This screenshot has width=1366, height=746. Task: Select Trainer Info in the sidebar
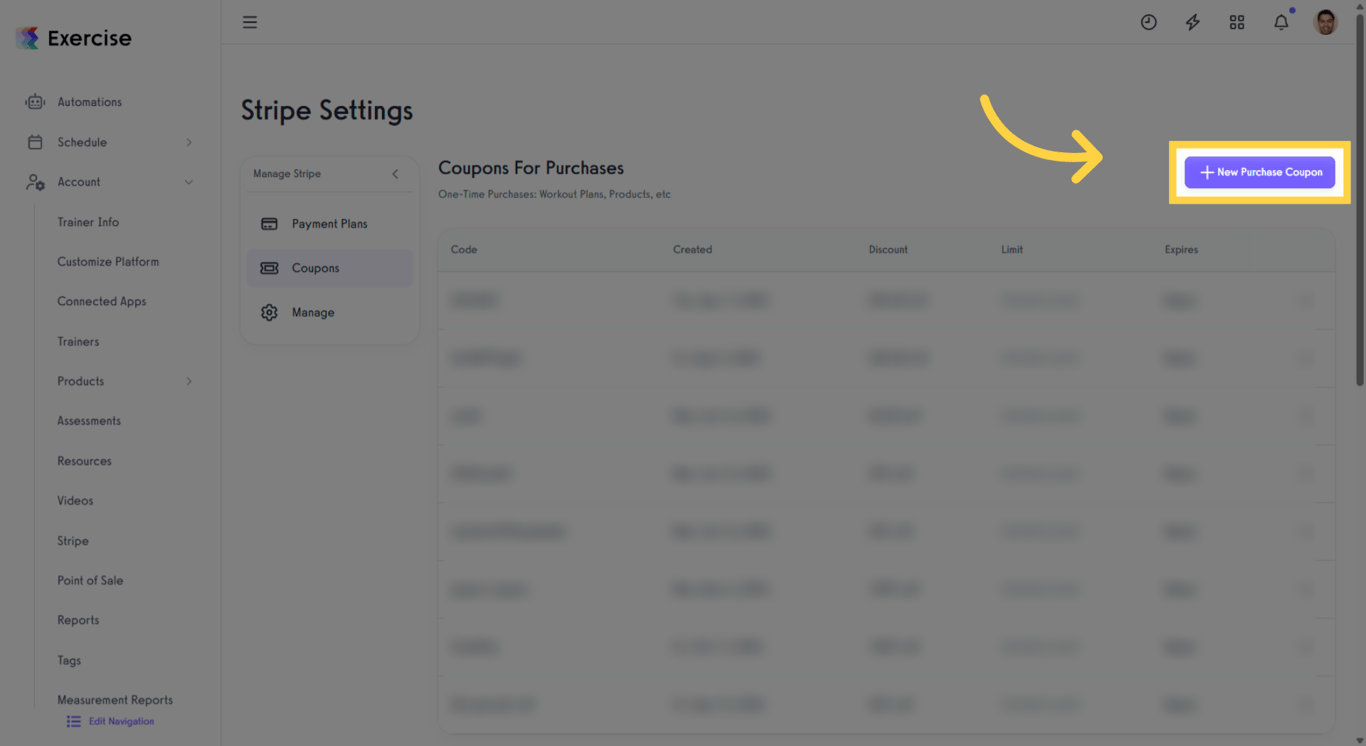click(87, 222)
